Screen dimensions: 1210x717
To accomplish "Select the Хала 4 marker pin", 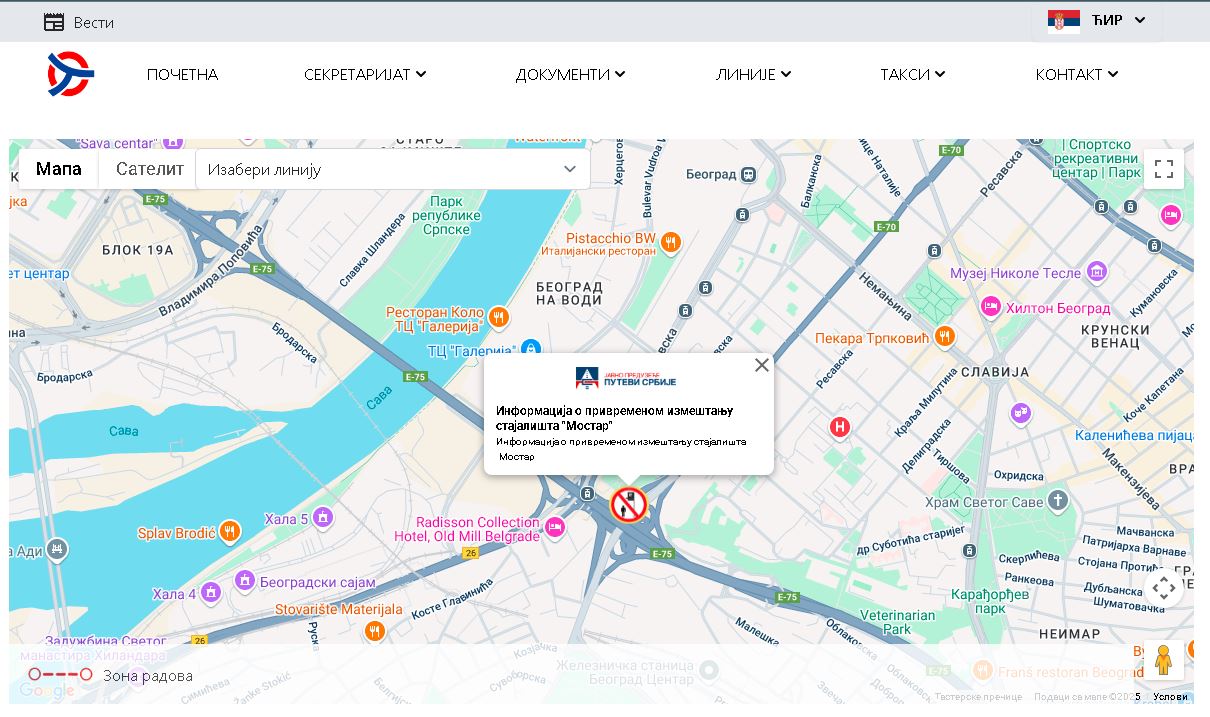I will [x=210, y=593].
